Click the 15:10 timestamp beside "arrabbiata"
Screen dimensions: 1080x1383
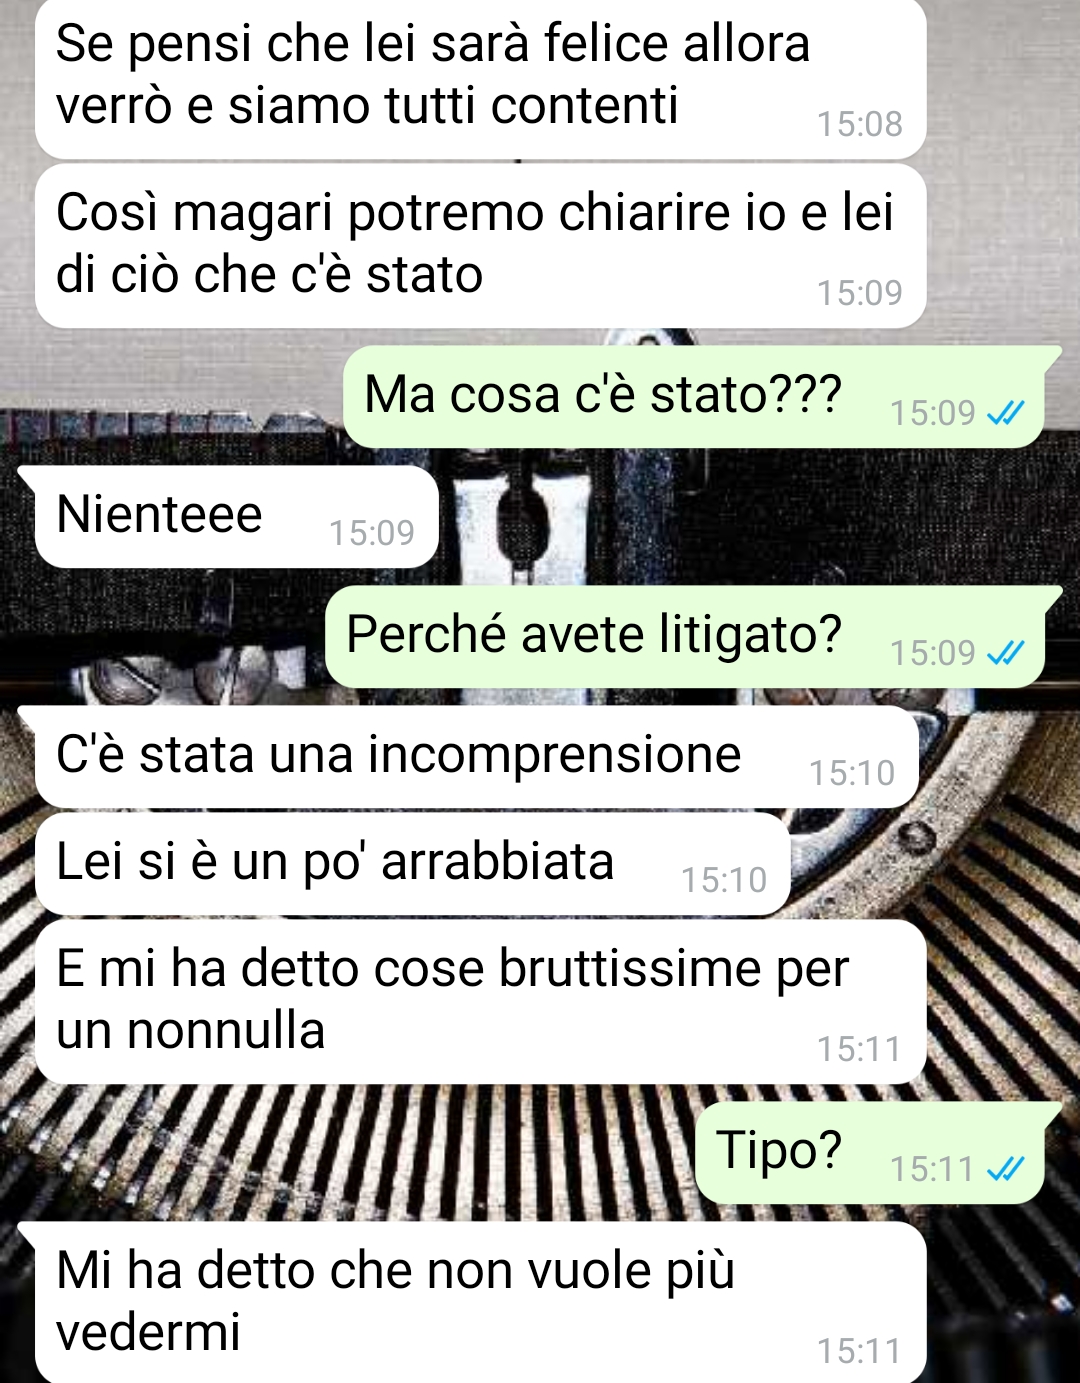click(723, 880)
